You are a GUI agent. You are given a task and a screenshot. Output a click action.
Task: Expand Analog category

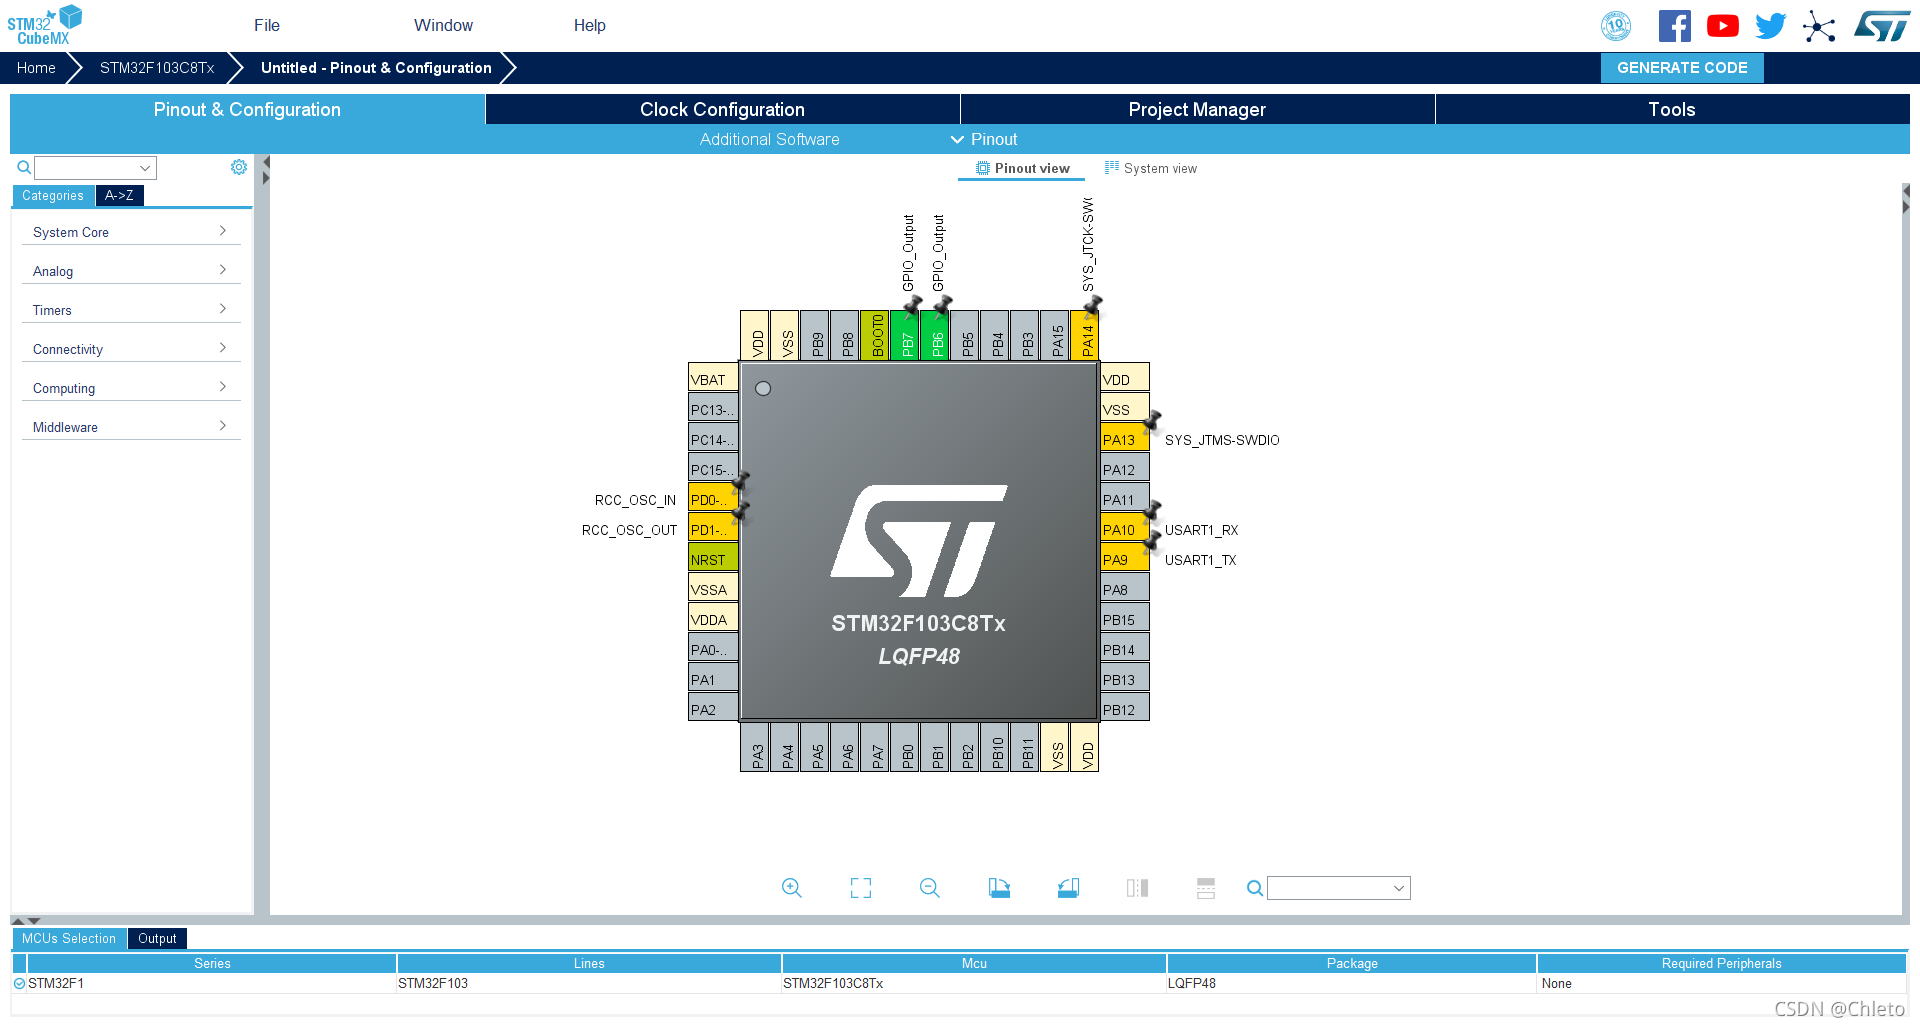[131, 271]
